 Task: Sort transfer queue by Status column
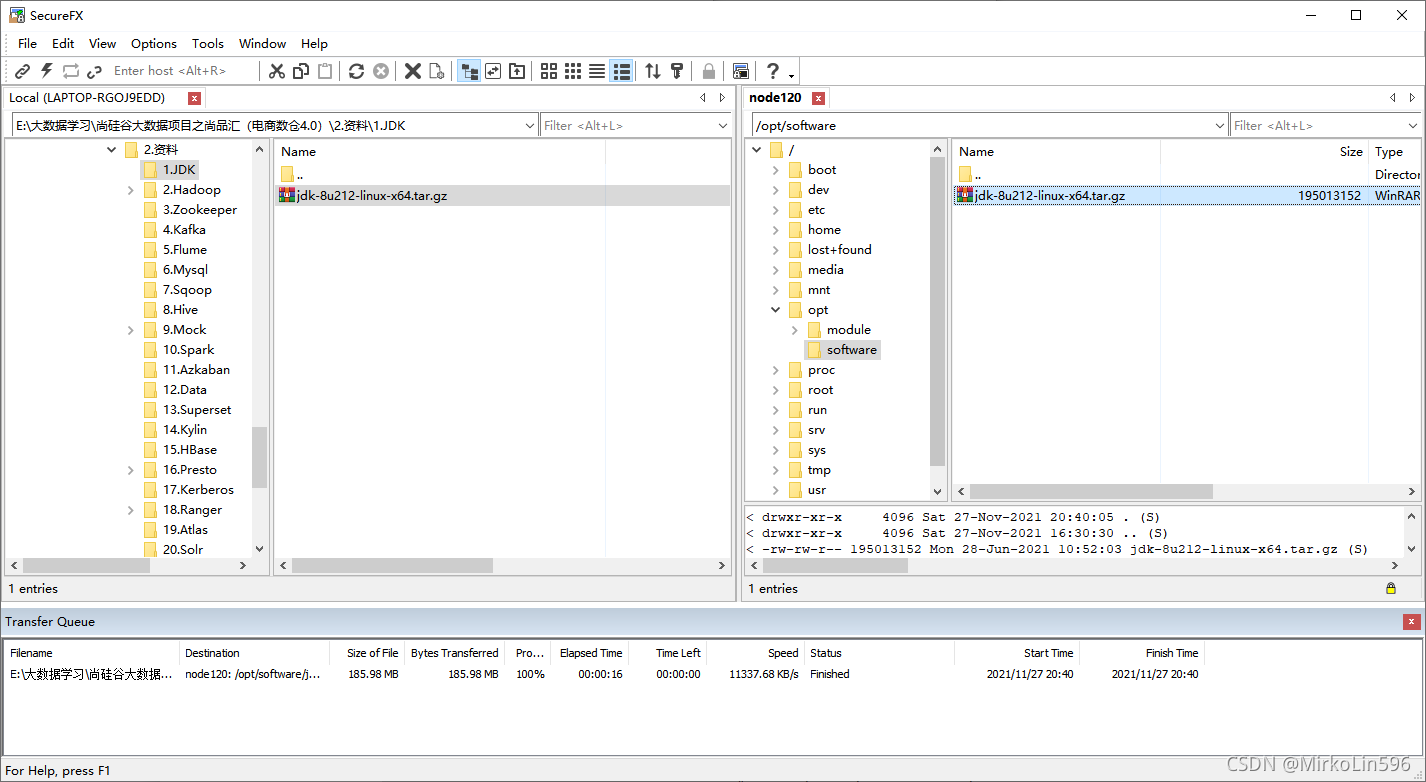(x=879, y=653)
